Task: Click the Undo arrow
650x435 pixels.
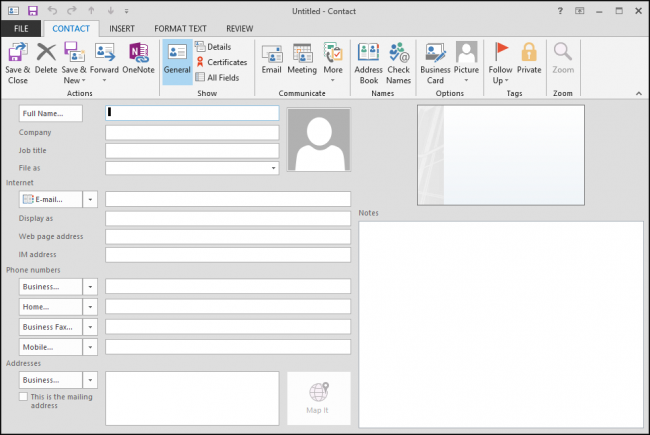Action: [x=52, y=11]
